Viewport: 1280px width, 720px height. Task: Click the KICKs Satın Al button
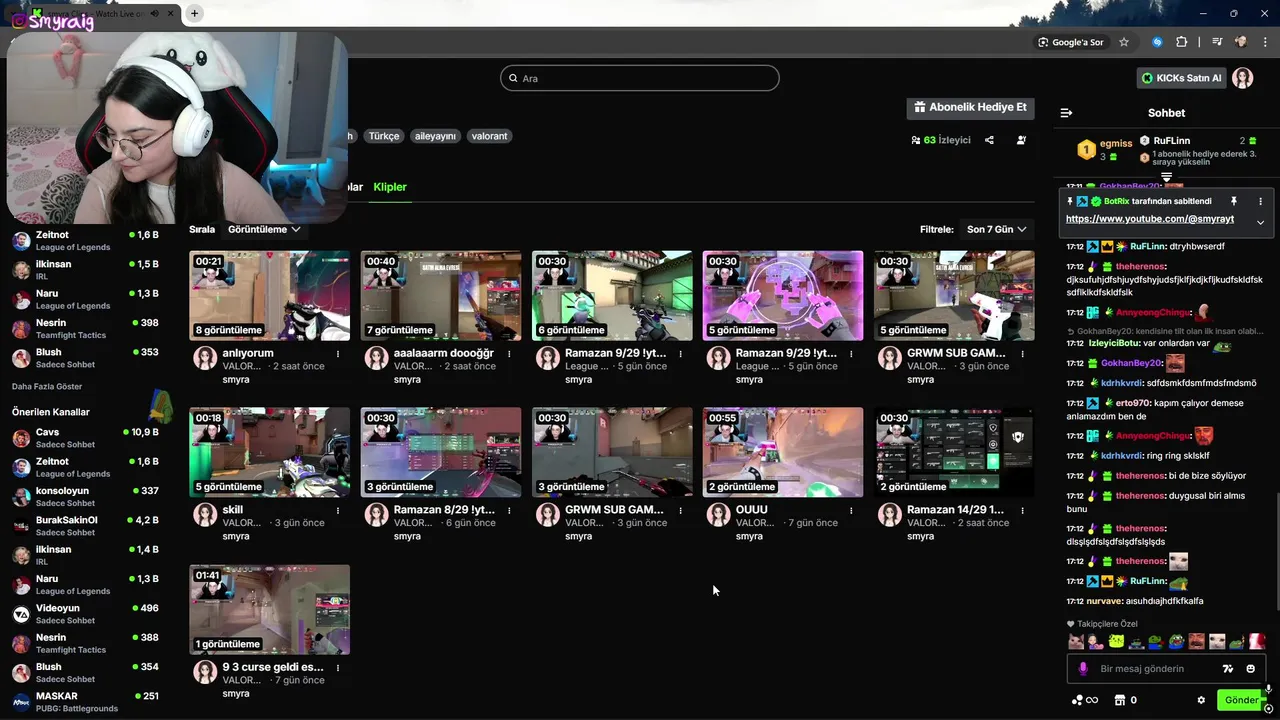point(1181,78)
